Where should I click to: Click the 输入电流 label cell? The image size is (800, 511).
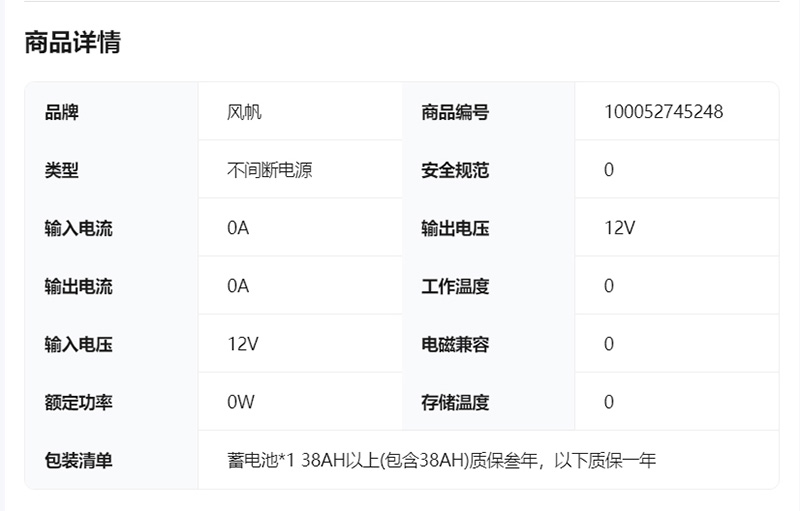[78, 228]
